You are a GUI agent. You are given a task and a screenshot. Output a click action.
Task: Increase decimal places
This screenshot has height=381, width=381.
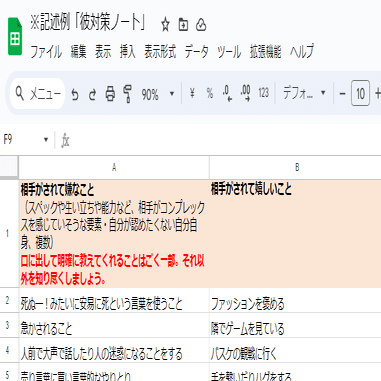[246, 93]
